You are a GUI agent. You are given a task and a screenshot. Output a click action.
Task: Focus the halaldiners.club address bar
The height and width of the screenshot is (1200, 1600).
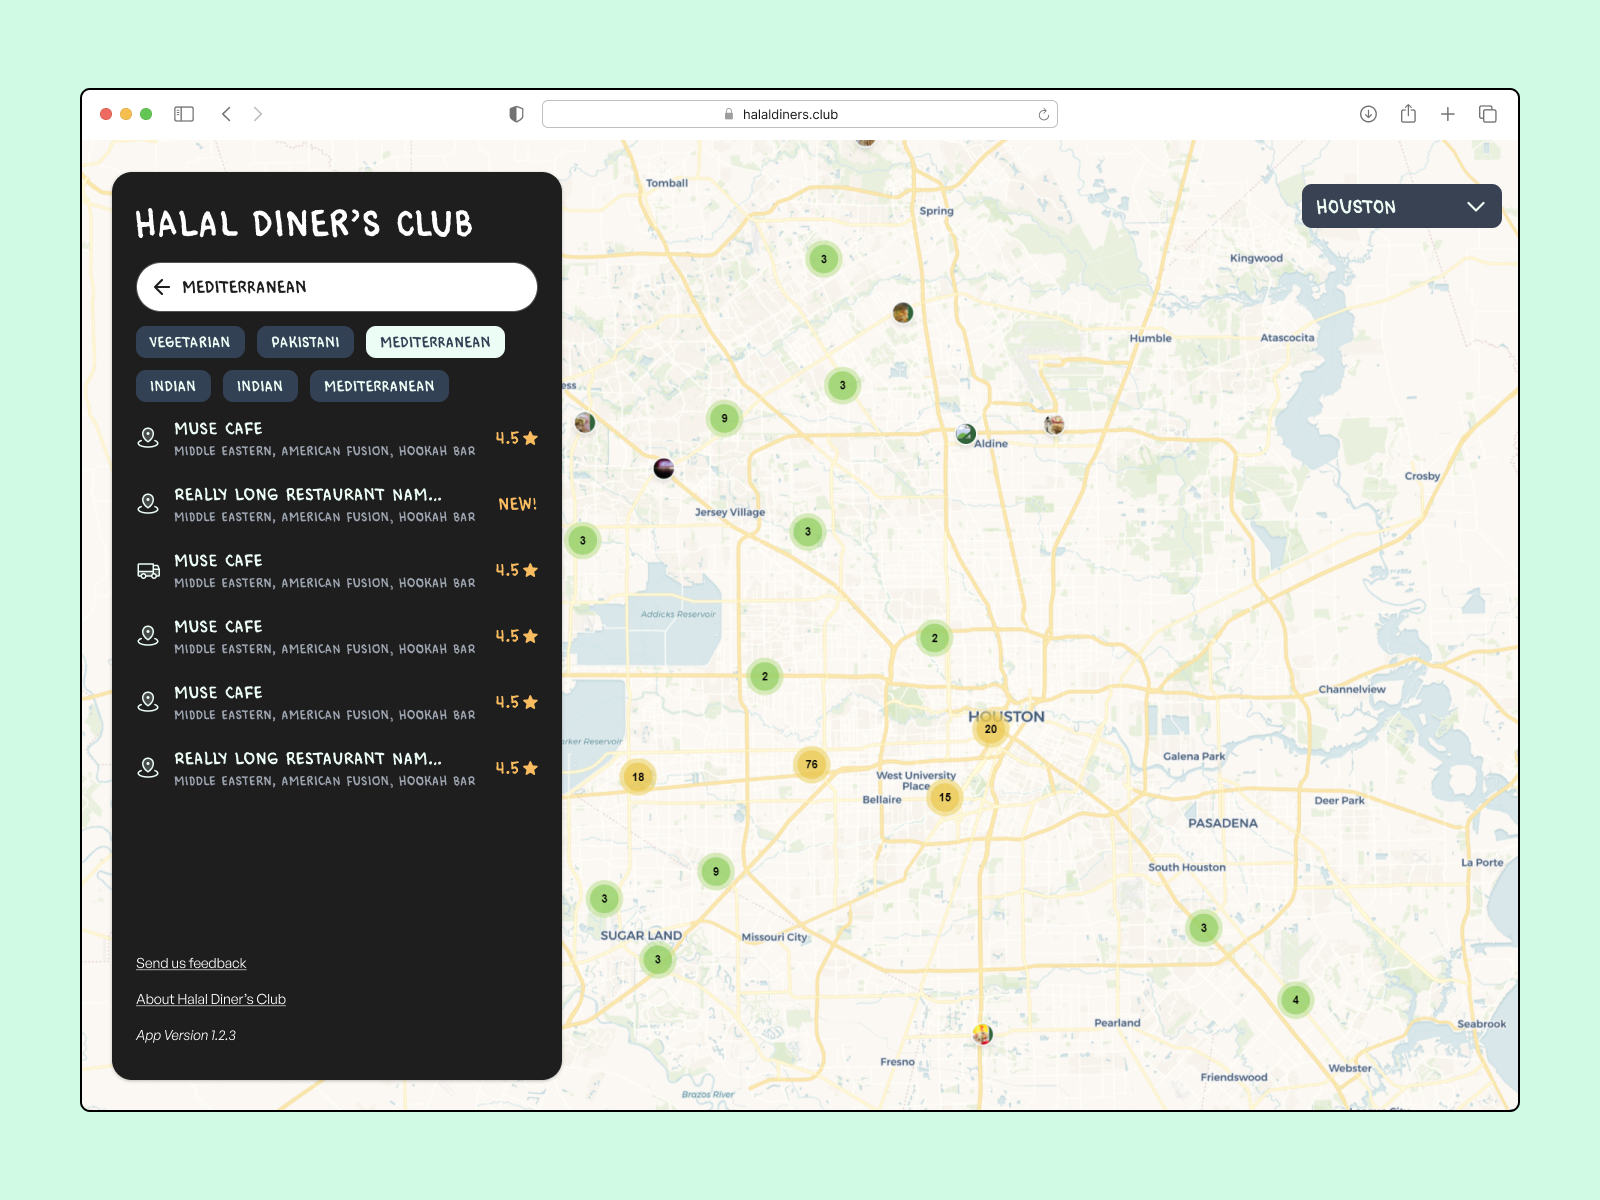(800, 114)
